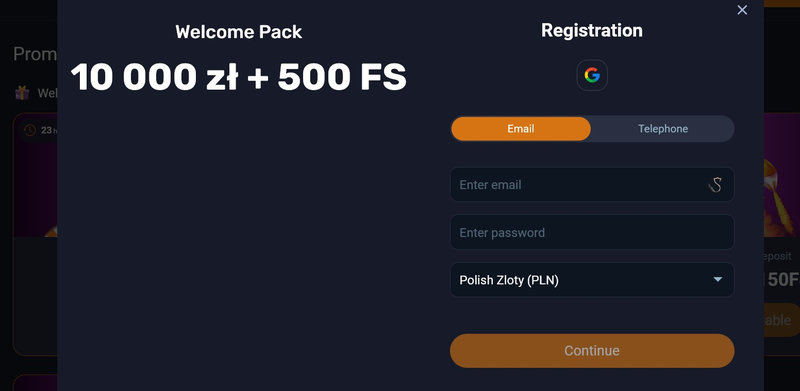Expand the currency list via the arrow
Screen dimensions: 800x391
pos(717,280)
